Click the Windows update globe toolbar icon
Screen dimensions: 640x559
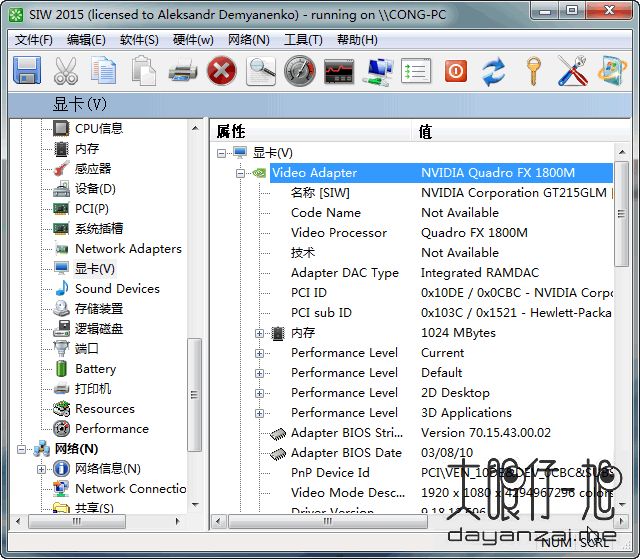coord(612,71)
